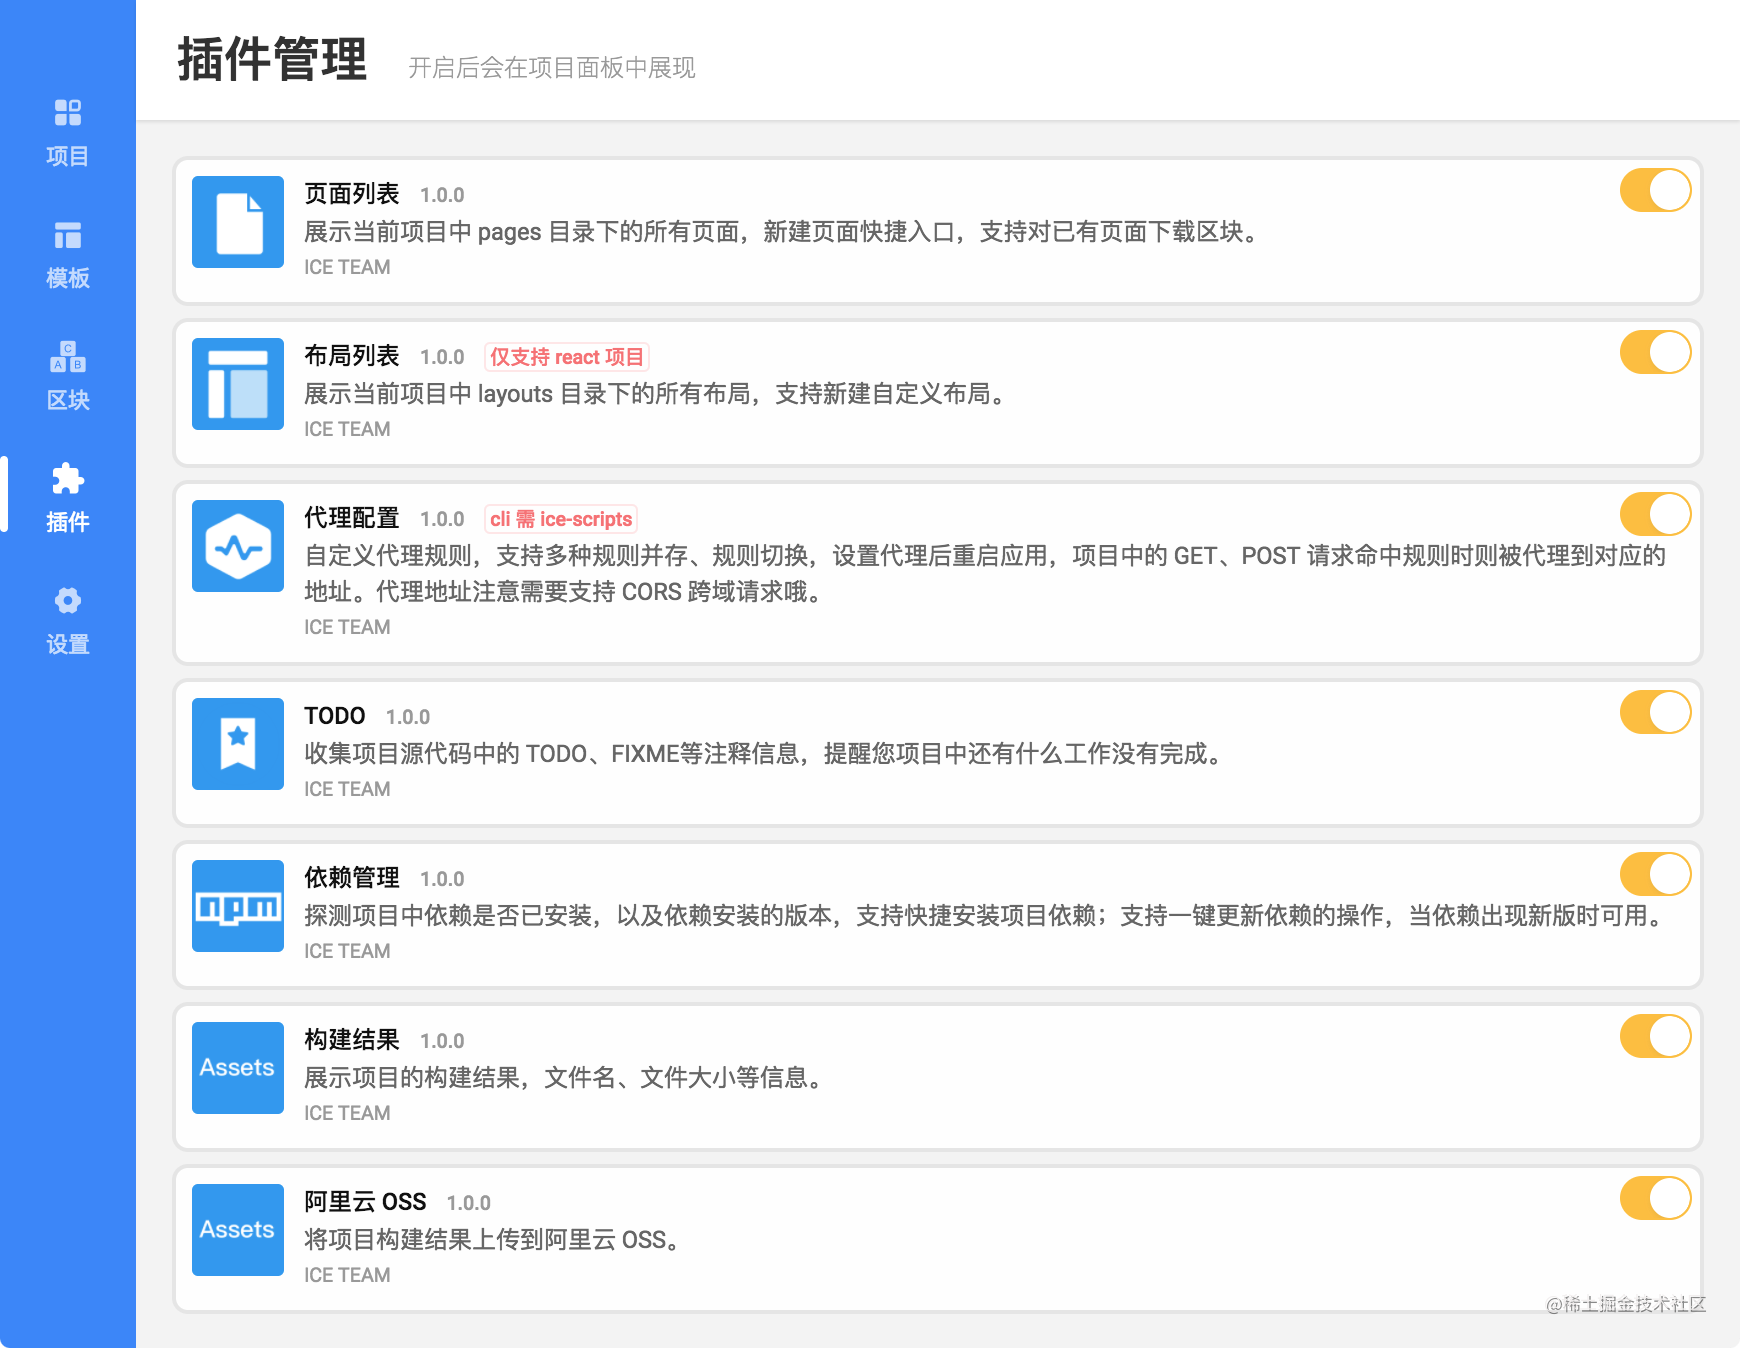Click the 依赖管理 plugin title
This screenshot has width=1740, height=1348.
pos(352,877)
